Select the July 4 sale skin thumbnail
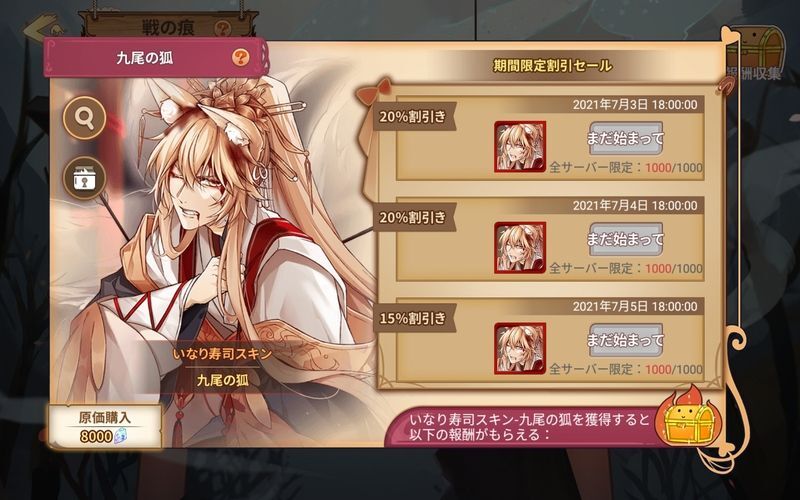The width and height of the screenshot is (800, 500). (x=520, y=247)
